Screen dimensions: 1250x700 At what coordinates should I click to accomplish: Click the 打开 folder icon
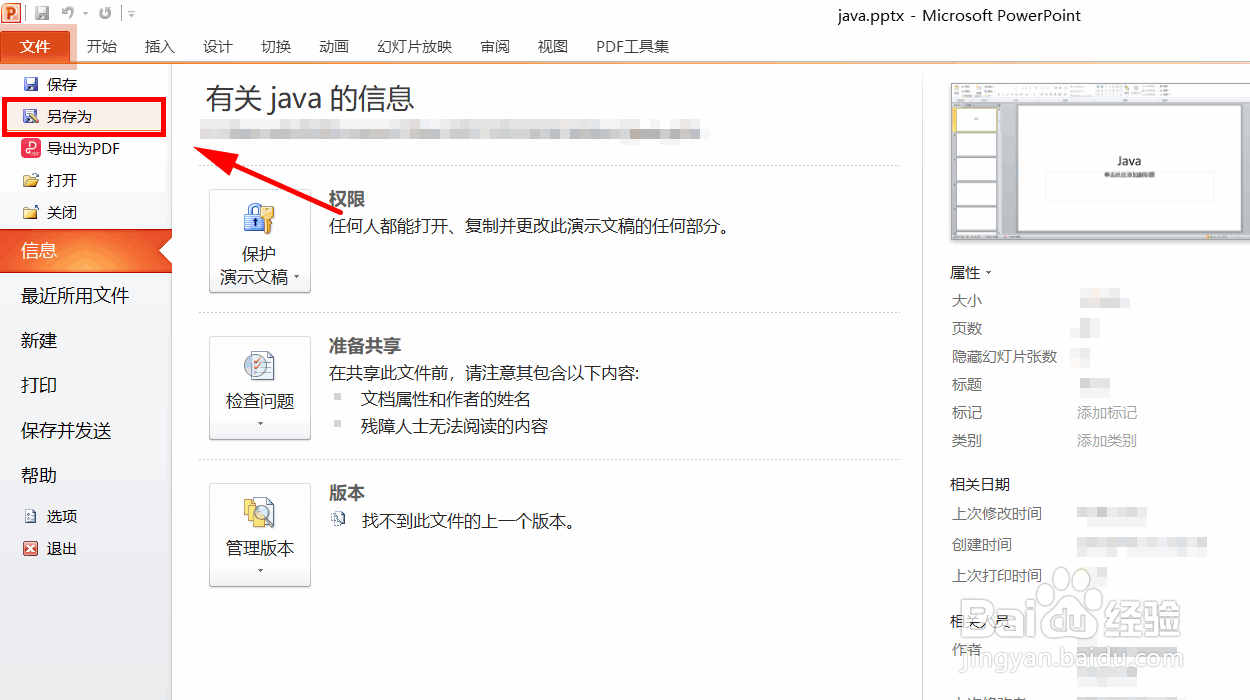[x=31, y=181]
